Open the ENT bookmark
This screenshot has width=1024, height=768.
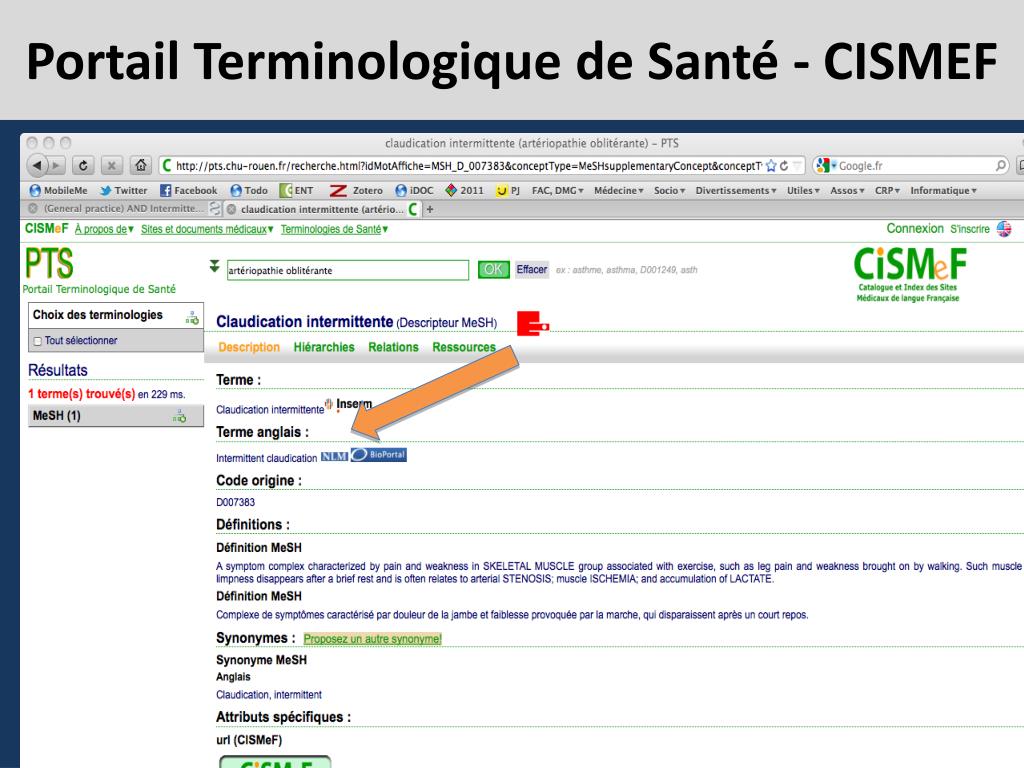(297, 190)
